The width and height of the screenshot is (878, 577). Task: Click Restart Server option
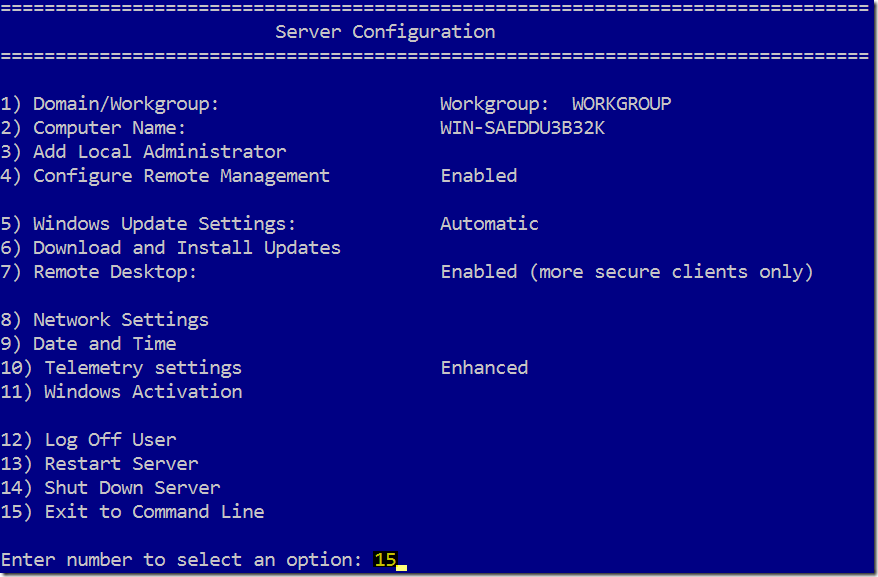pyautogui.click(x=99, y=464)
